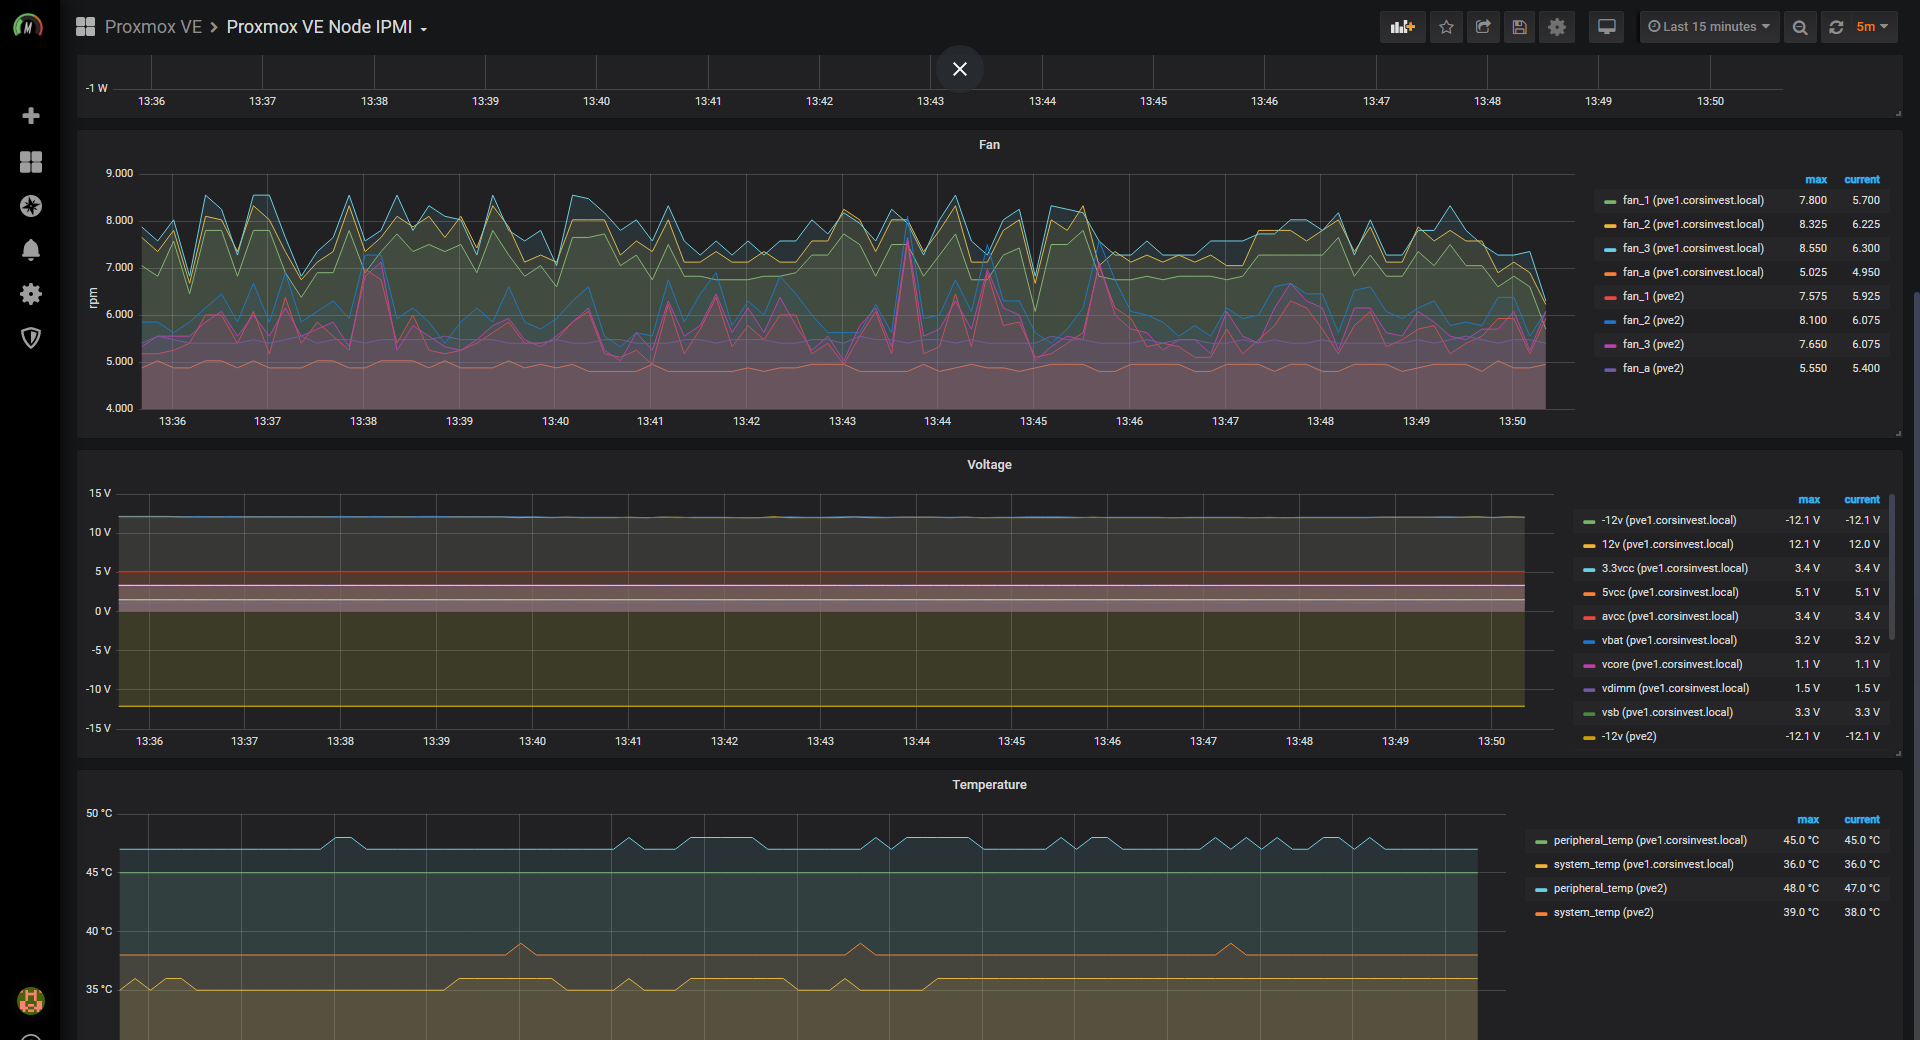Expand the 5m refresh interval dropdown
This screenshot has height=1040, width=1920.
click(1872, 27)
